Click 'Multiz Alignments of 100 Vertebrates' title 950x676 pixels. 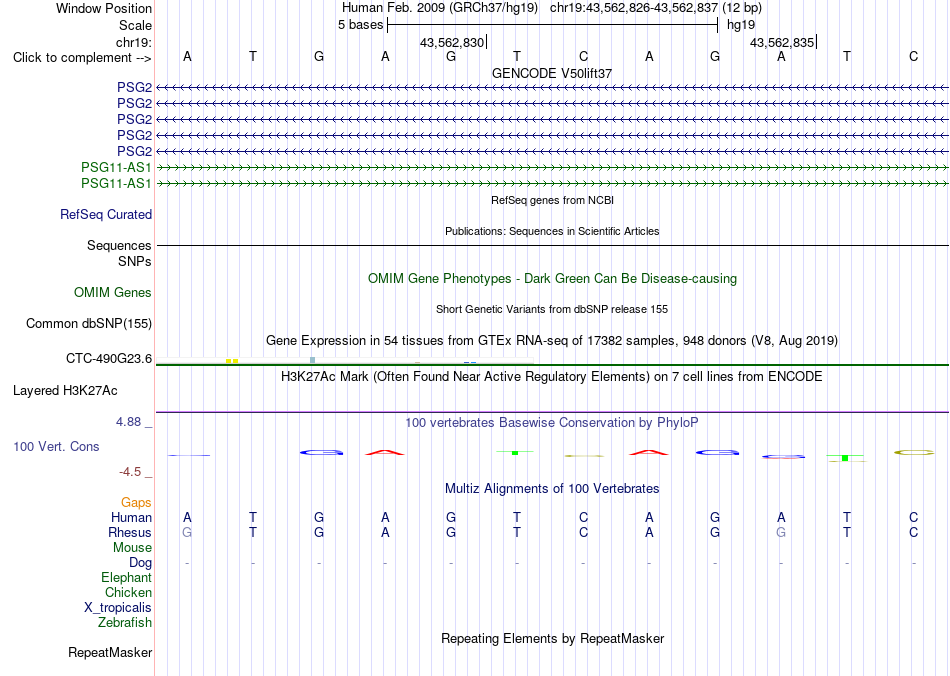coord(552,488)
